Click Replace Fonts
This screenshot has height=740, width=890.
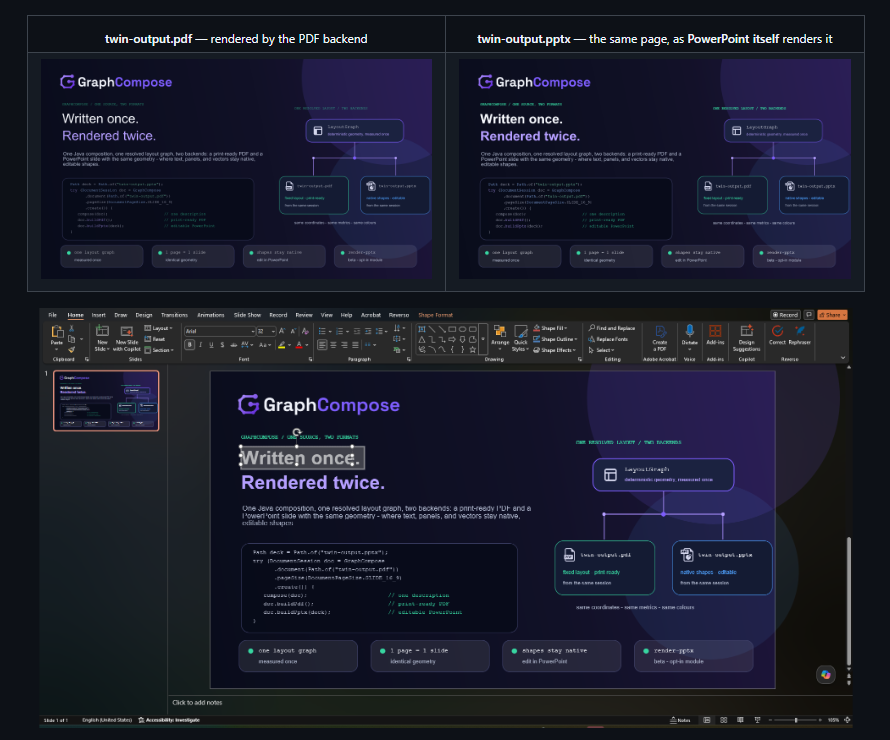pos(608,339)
